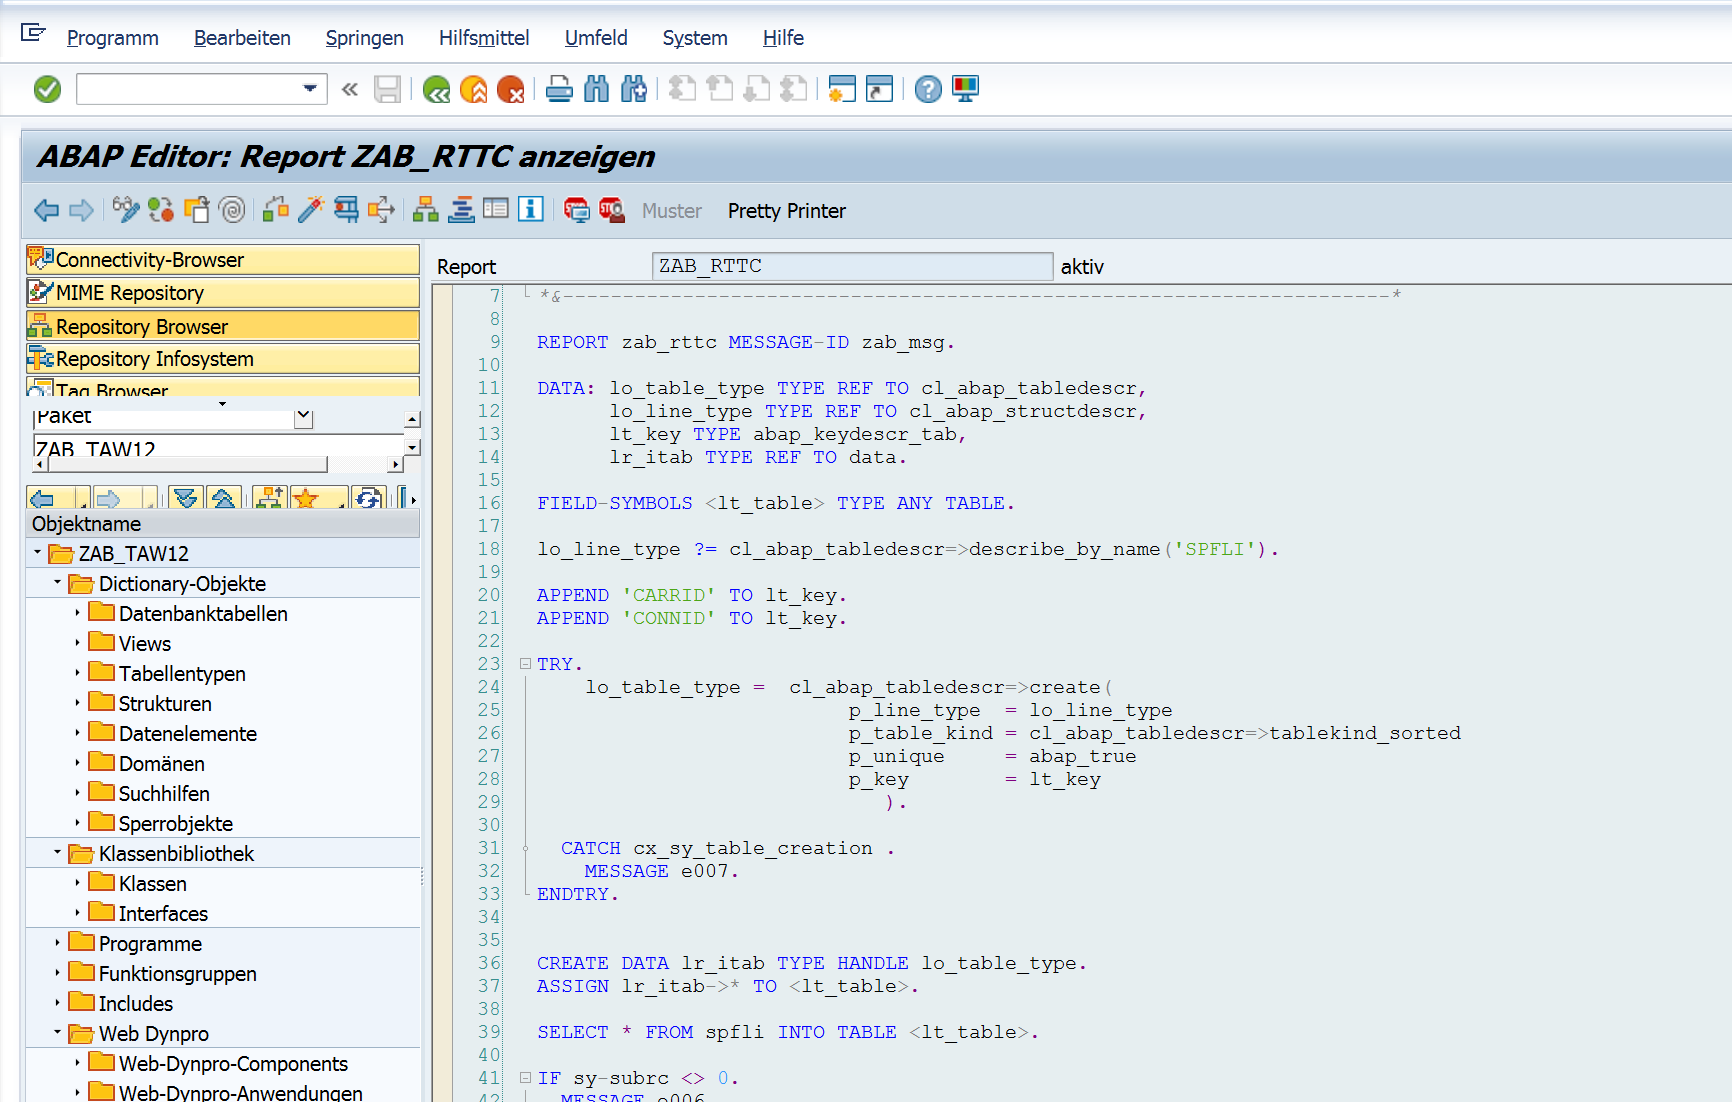Collapse the Dictionary-Objekte node
Image resolution: width=1732 pixels, height=1102 pixels.
pyautogui.click(x=57, y=582)
